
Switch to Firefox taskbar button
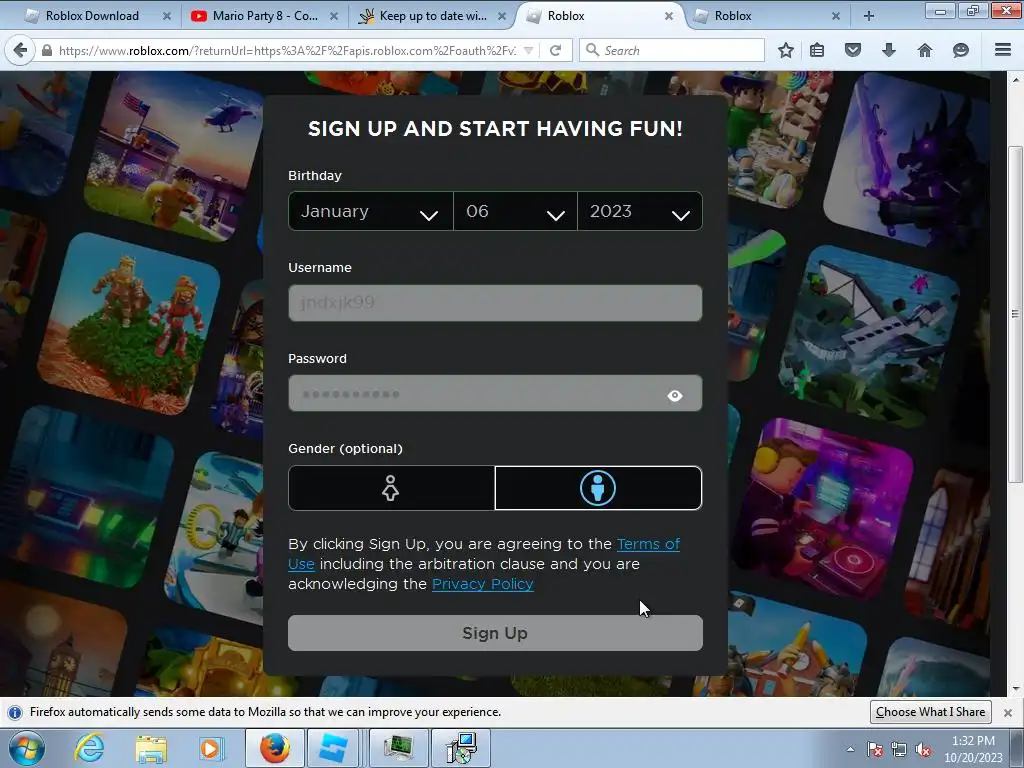tap(274, 748)
